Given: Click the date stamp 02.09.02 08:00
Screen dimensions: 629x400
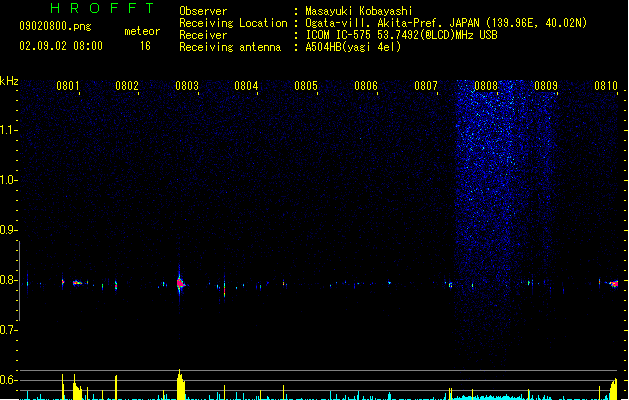Looking at the screenshot, I should pyautogui.click(x=61, y=46).
